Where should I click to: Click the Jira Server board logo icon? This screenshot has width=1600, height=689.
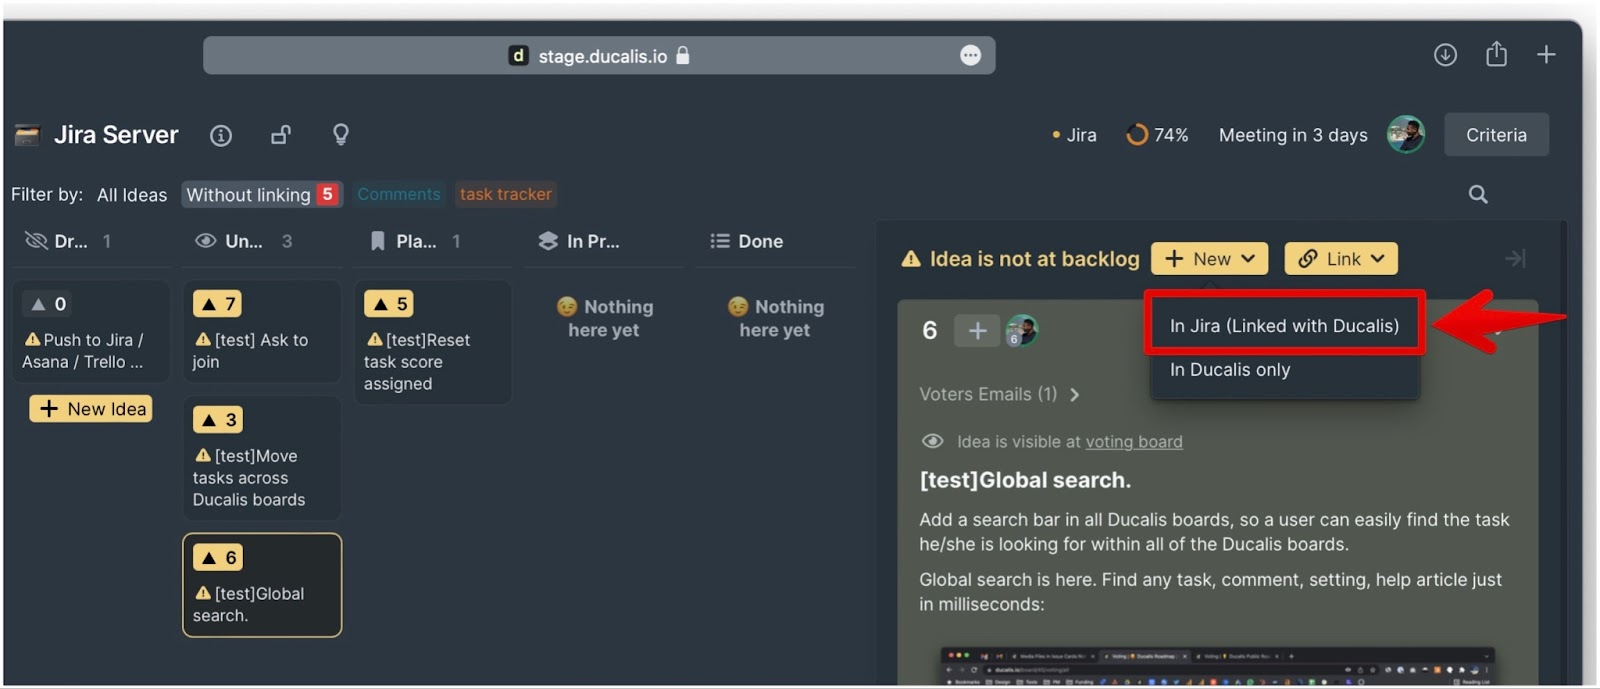pyautogui.click(x=27, y=135)
